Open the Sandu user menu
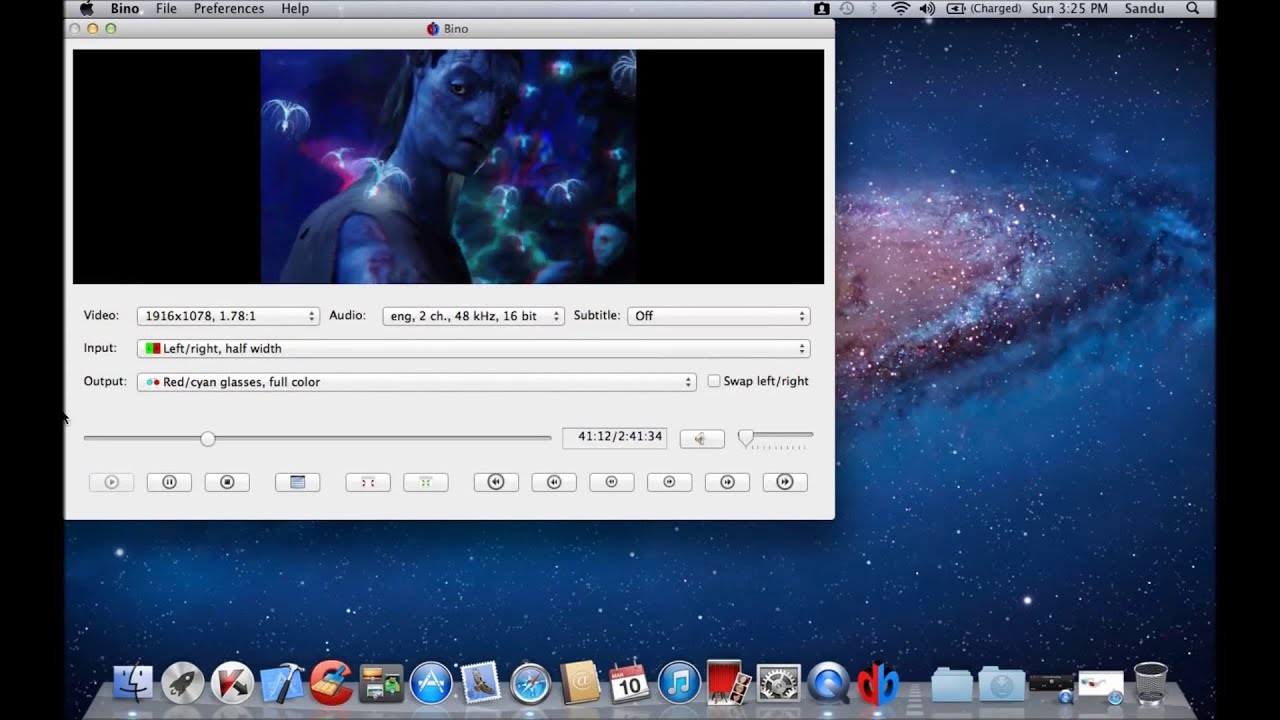 pyautogui.click(x=1144, y=8)
